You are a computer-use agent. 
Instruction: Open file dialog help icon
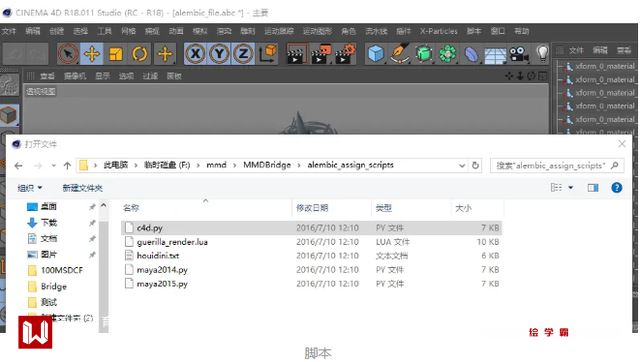point(616,187)
